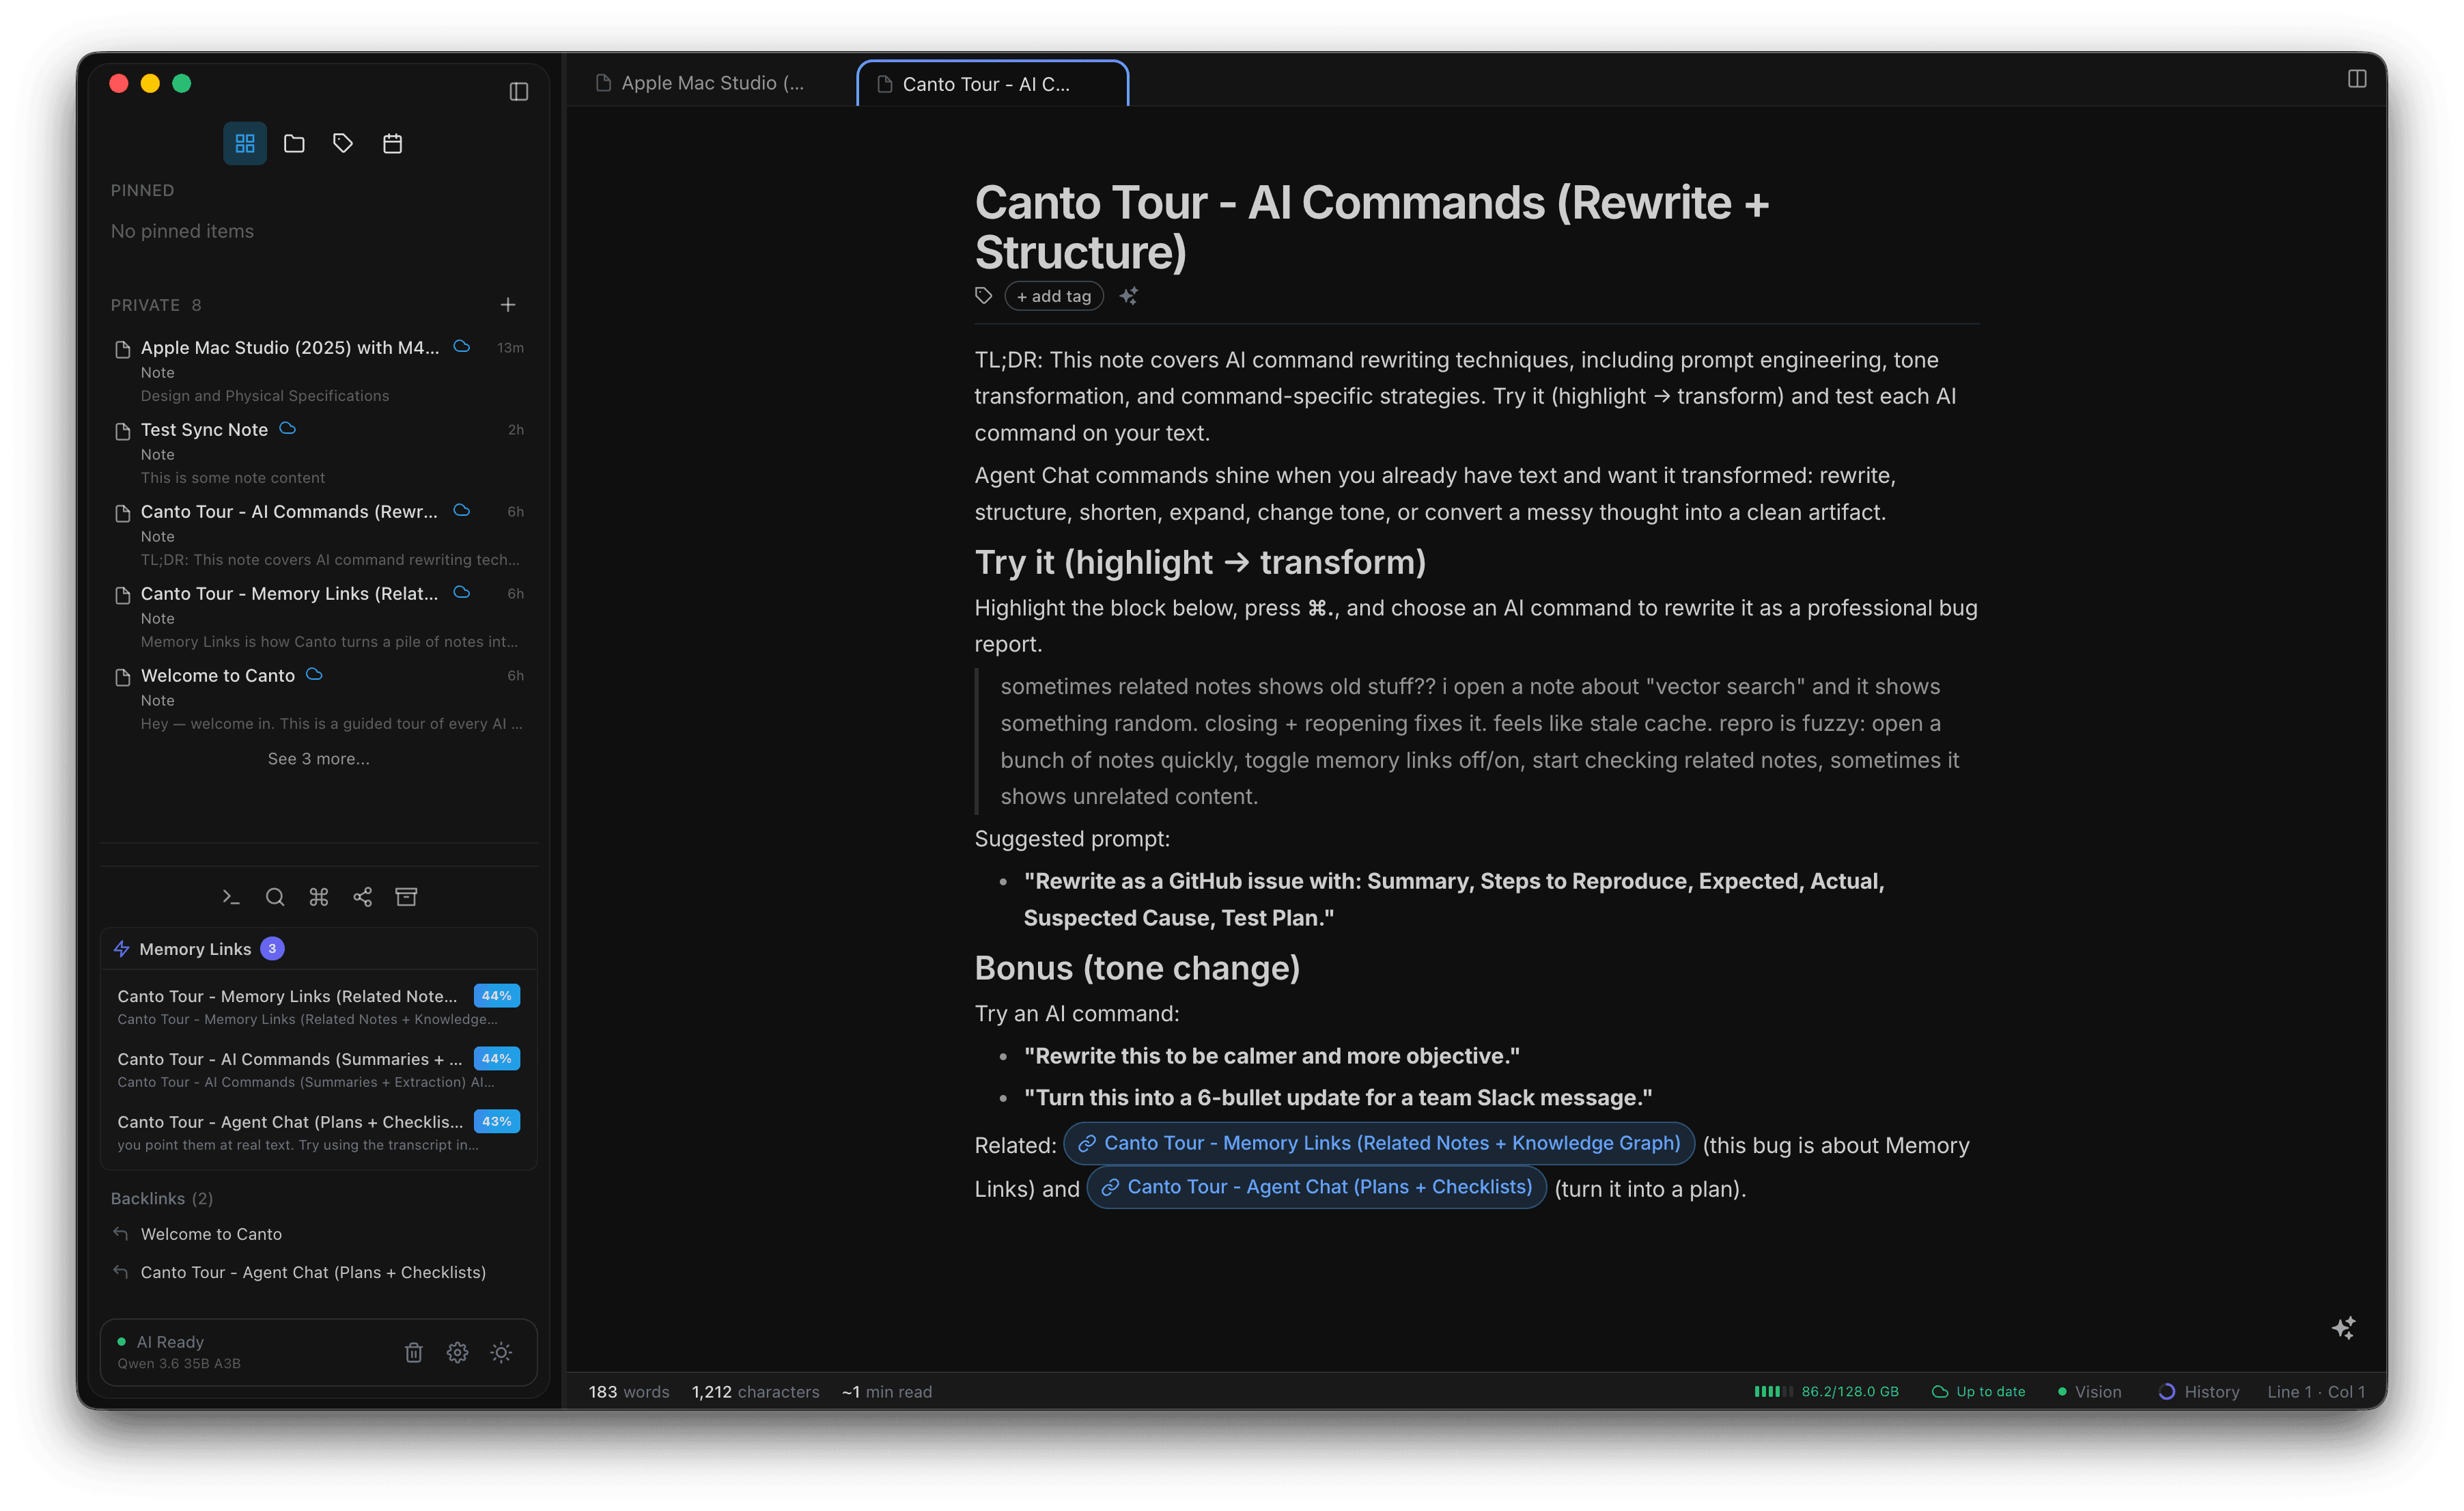Screen dimensions: 2464x1511
Task: Open backlink Canto Tour - Agent Chat (Plans + Checklists)
Action: (313, 1272)
